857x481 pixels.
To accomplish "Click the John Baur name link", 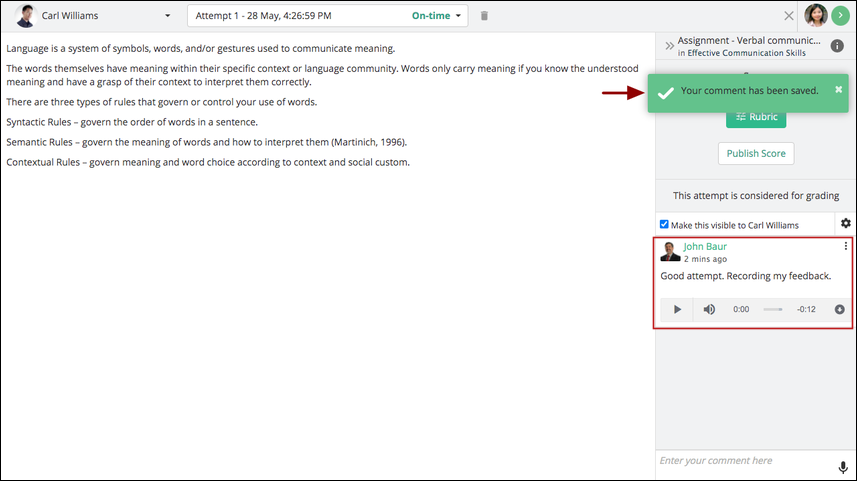I will click(x=705, y=247).
